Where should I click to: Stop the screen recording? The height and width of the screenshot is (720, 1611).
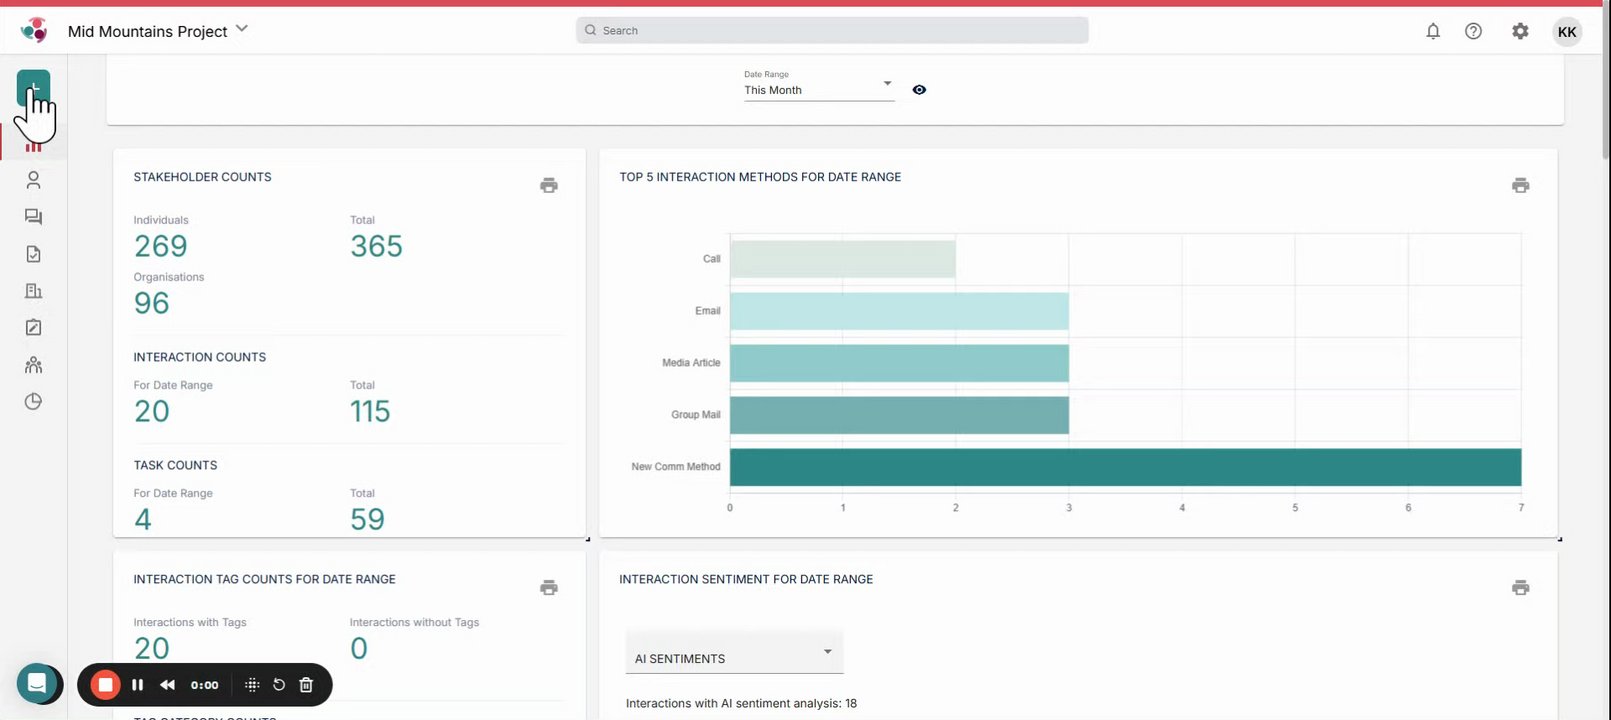105,685
